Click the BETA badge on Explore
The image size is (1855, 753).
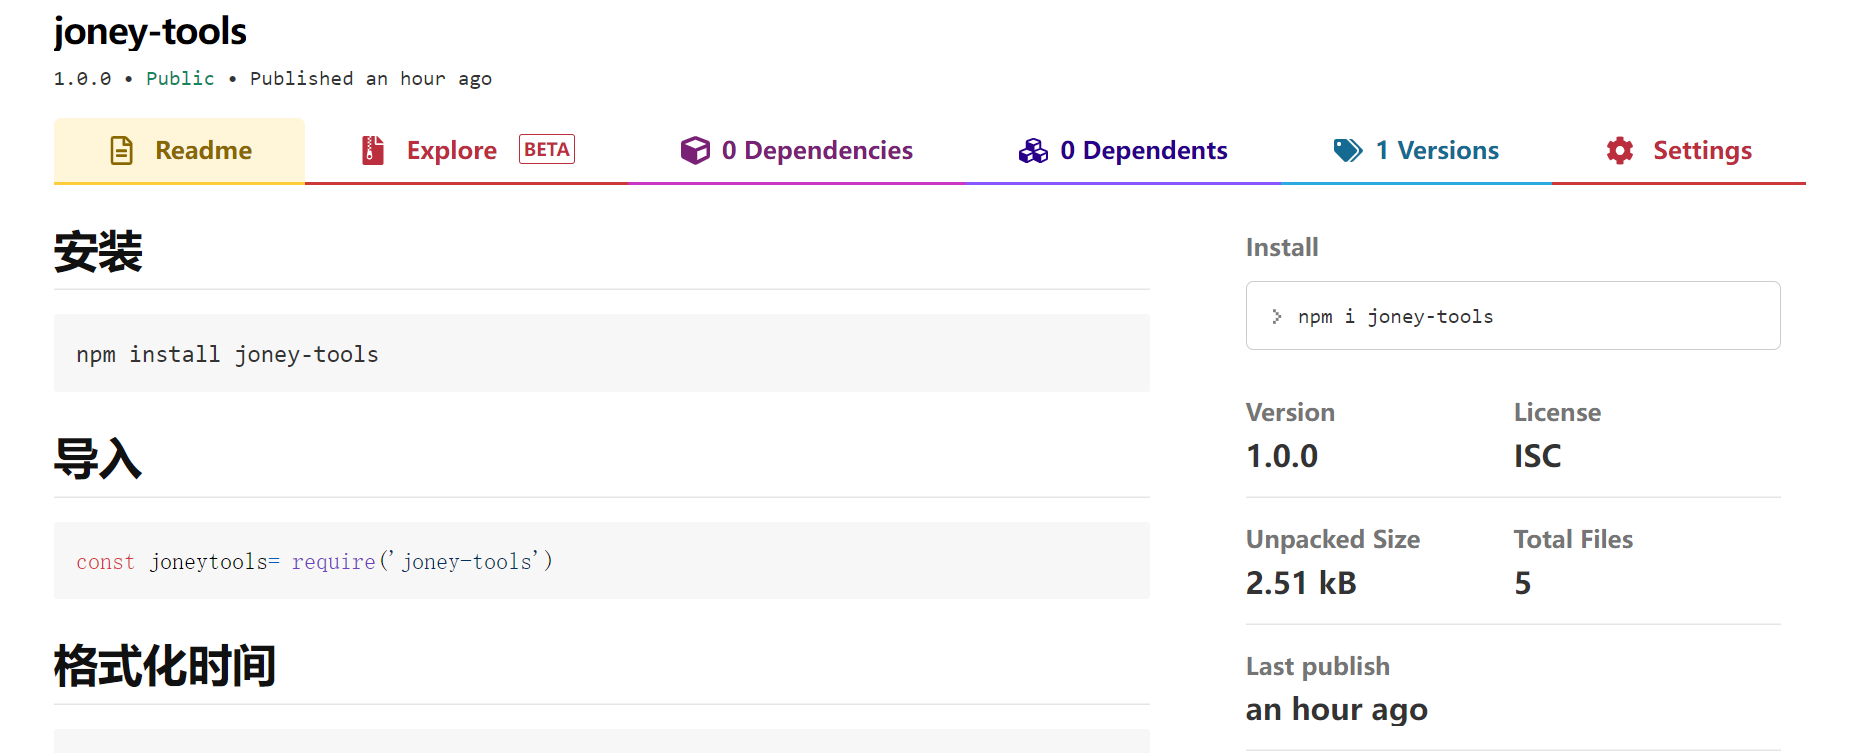(547, 149)
